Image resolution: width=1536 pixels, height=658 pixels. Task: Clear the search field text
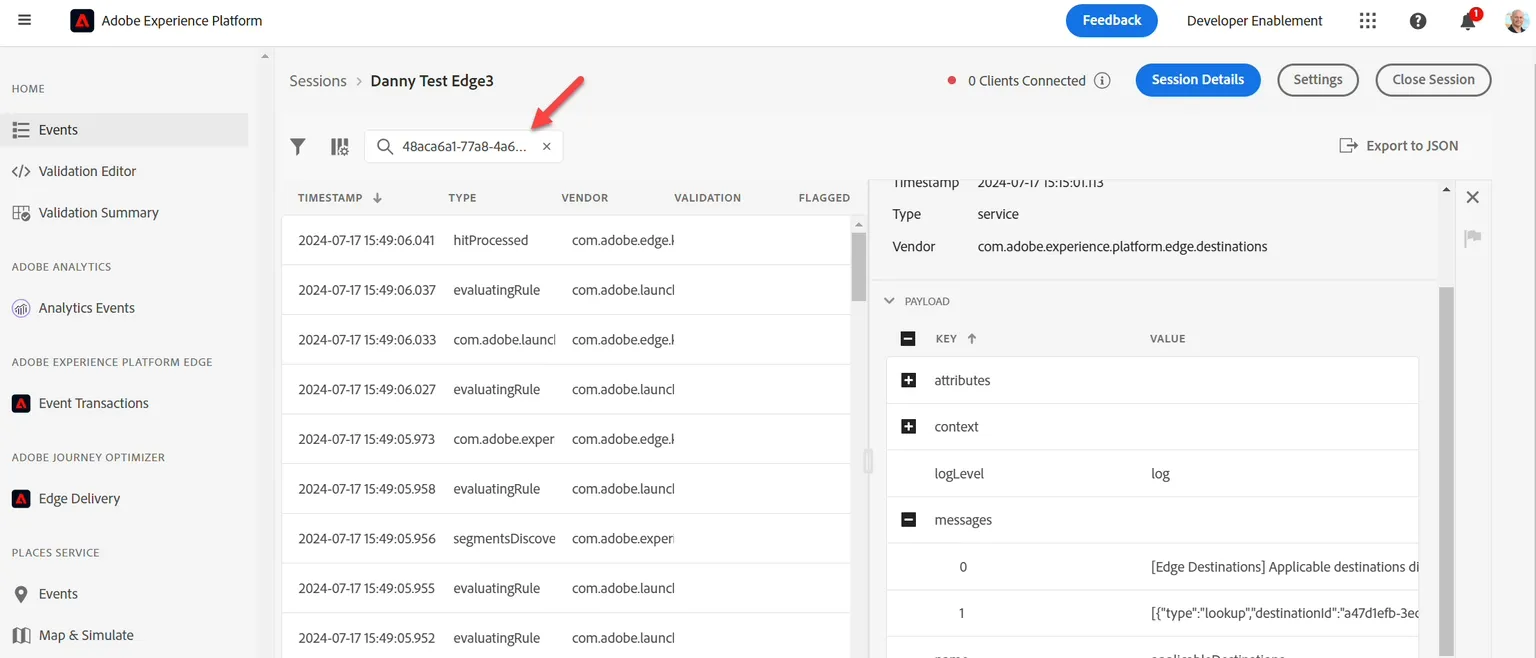(547, 146)
